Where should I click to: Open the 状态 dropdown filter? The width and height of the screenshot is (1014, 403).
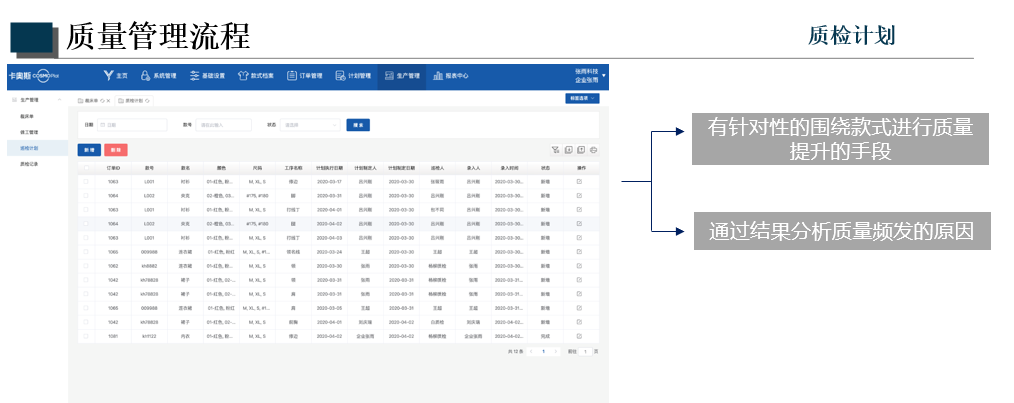click(309, 125)
